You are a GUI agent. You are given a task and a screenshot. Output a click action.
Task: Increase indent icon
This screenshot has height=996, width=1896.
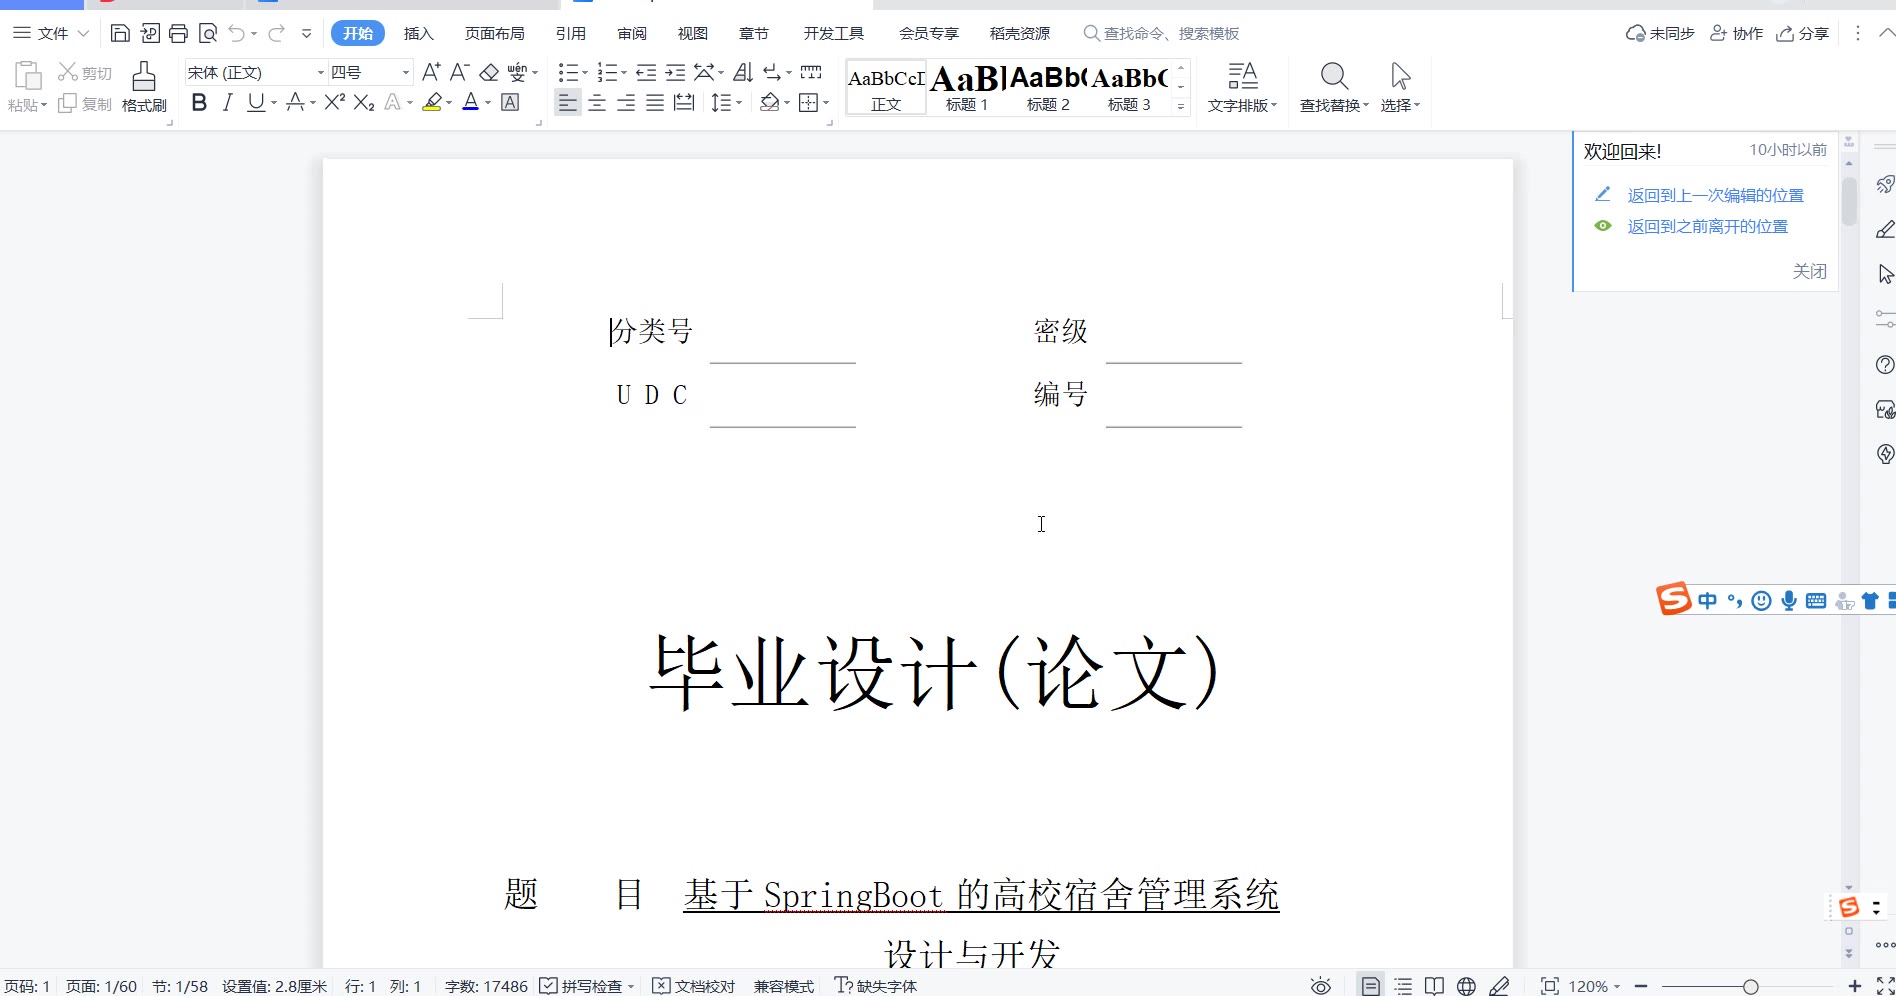click(676, 72)
